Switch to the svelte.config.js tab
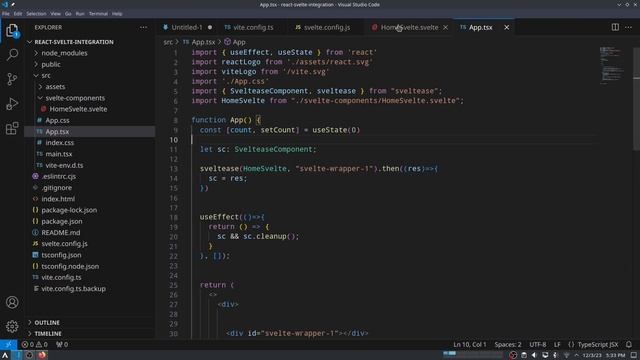 tap(327, 27)
